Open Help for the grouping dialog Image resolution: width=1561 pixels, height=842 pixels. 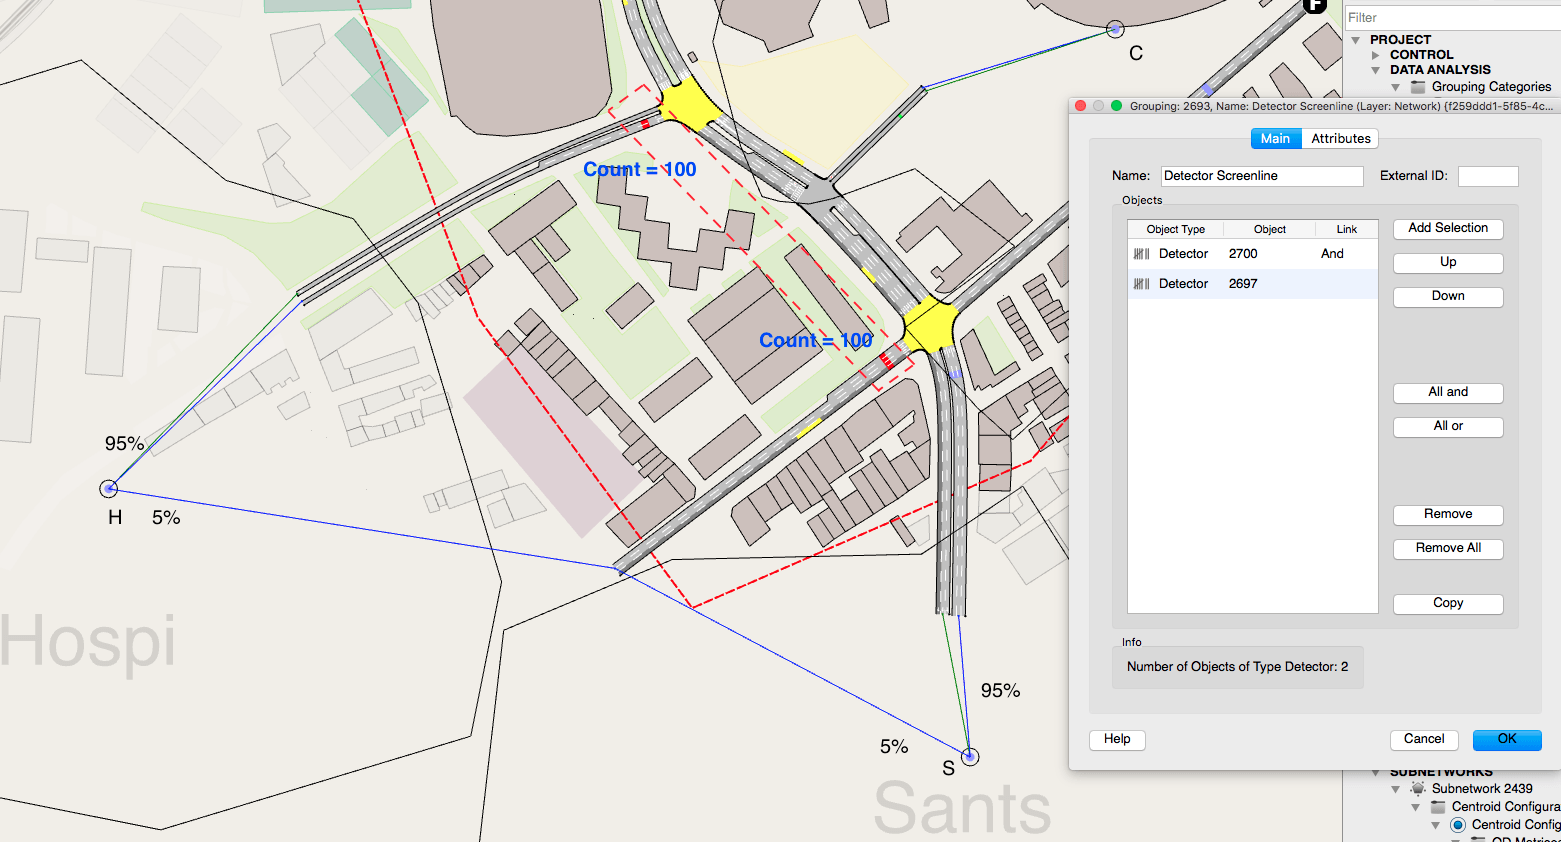click(x=1117, y=739)
